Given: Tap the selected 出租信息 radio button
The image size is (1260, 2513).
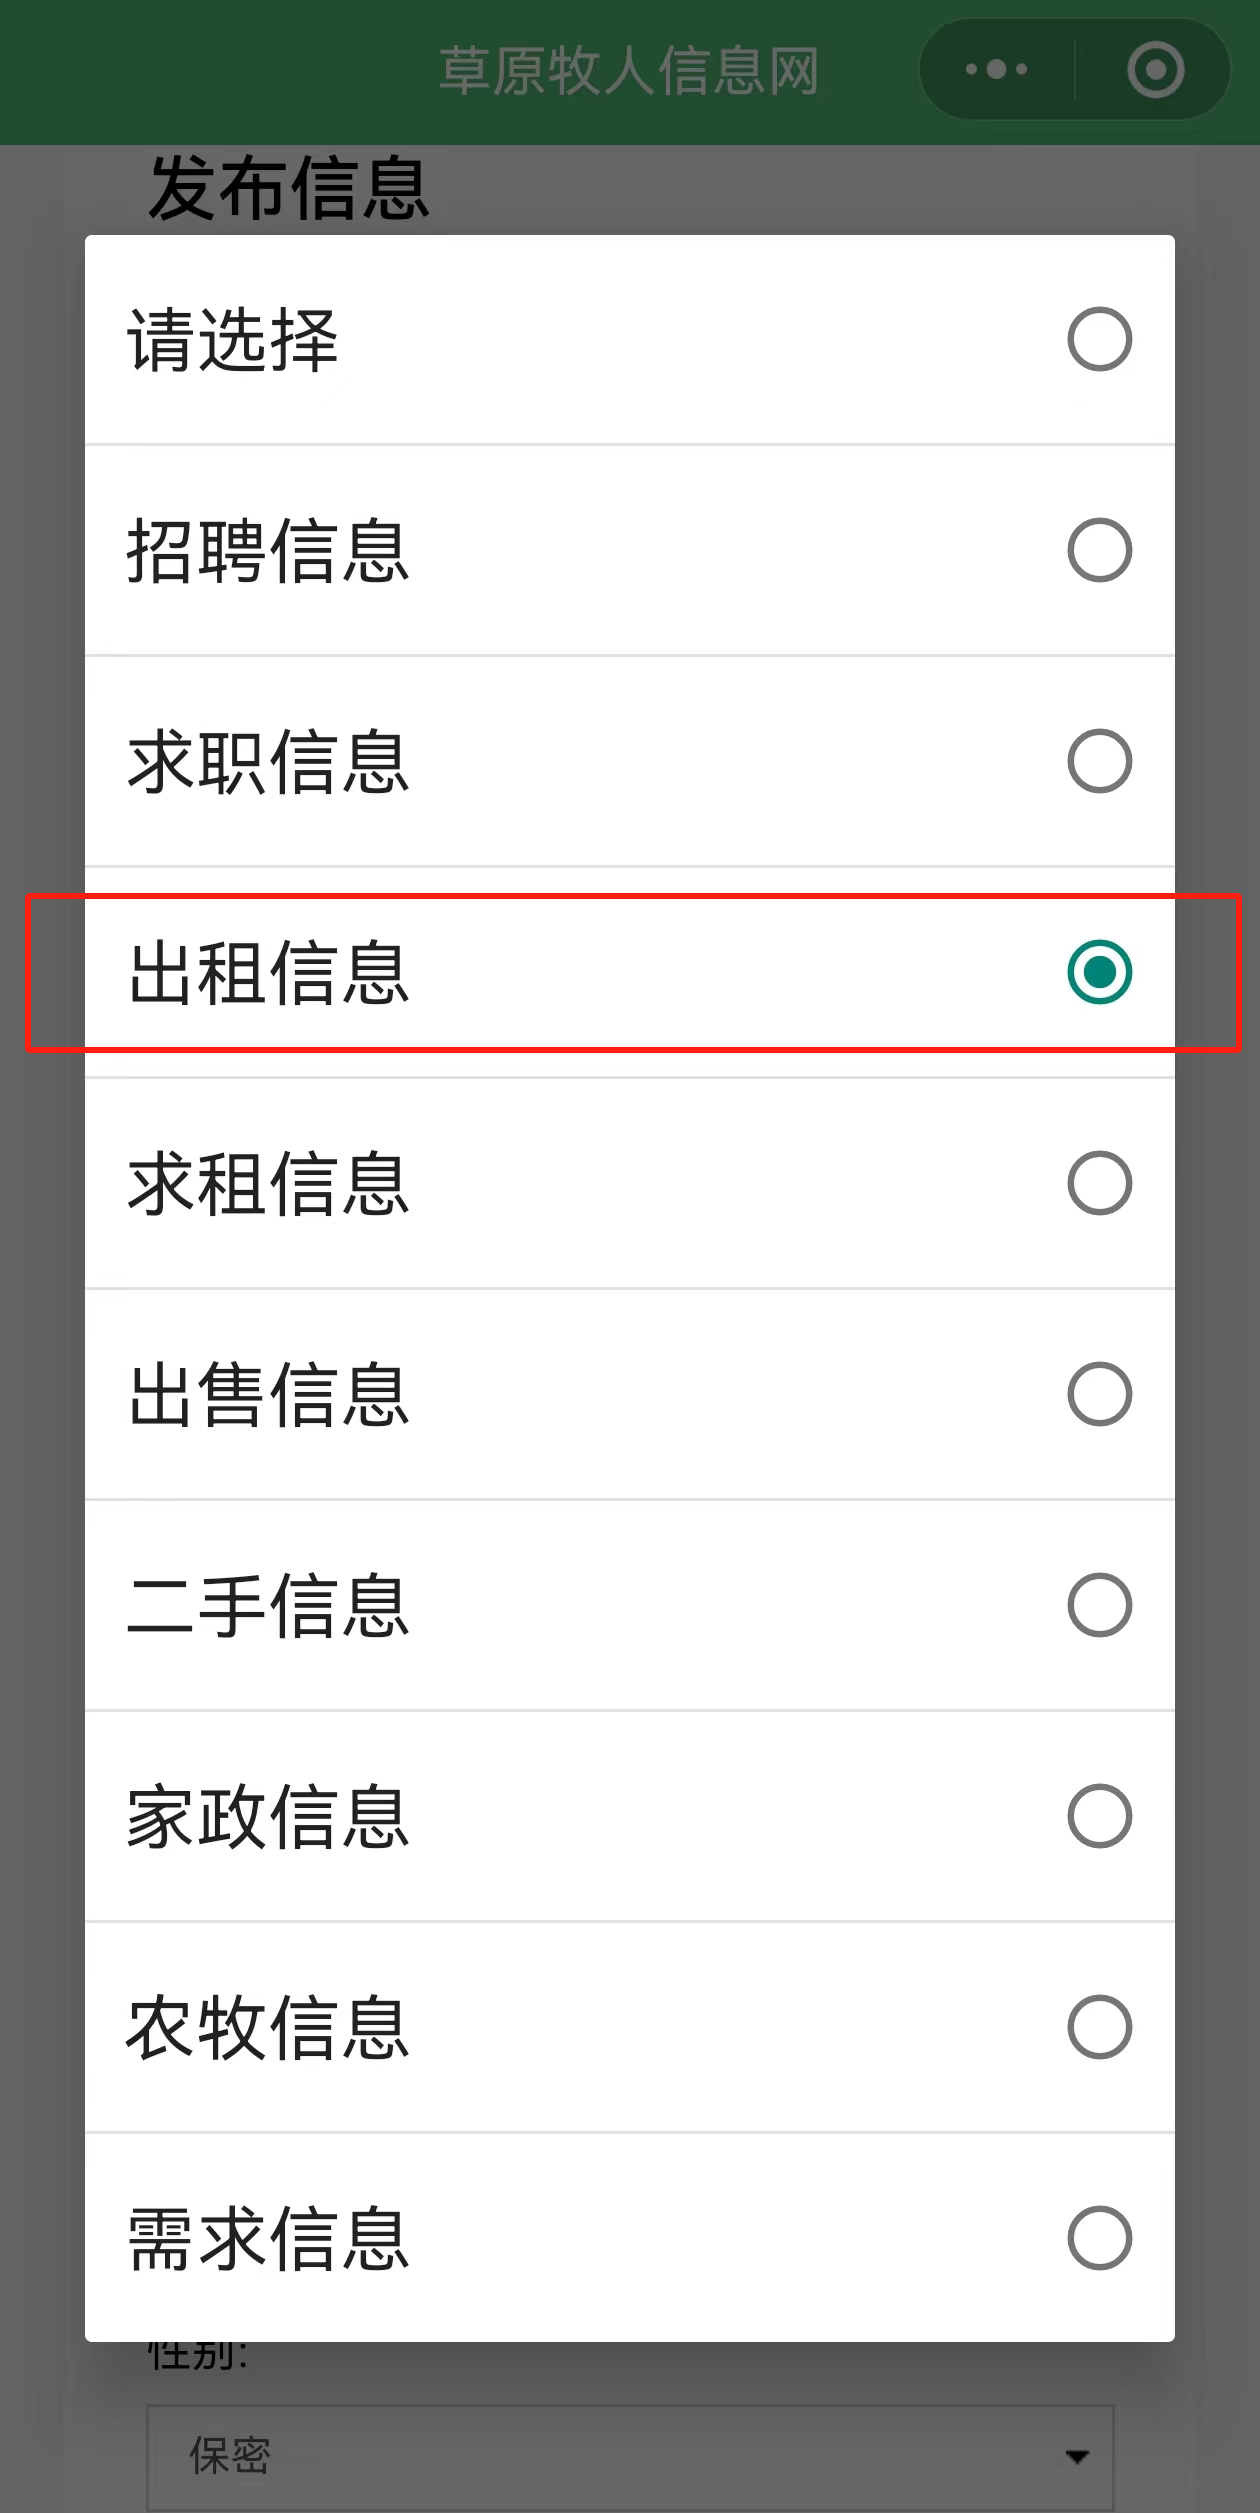Looking at the screenshot, I should pyautogui.click(x=1099, y=972).
